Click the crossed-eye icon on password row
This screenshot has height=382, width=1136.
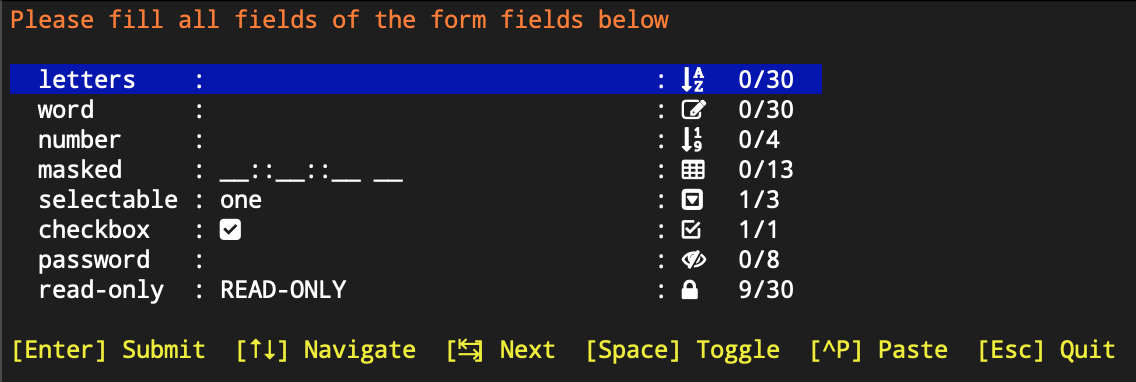693,260
